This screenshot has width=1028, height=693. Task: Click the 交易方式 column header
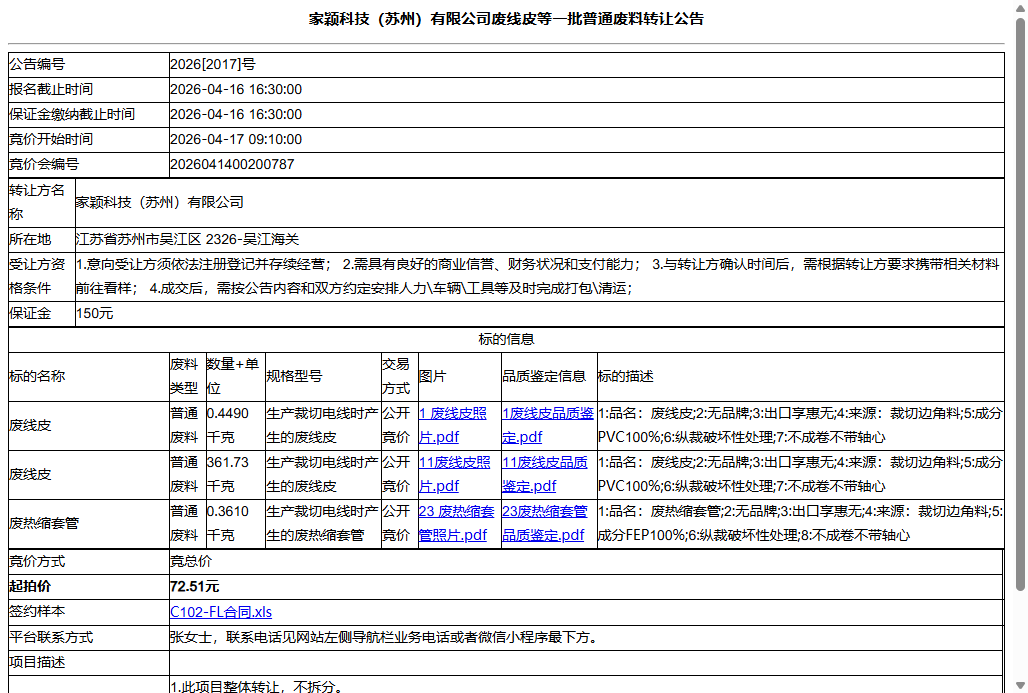click(x=399, y=376)
